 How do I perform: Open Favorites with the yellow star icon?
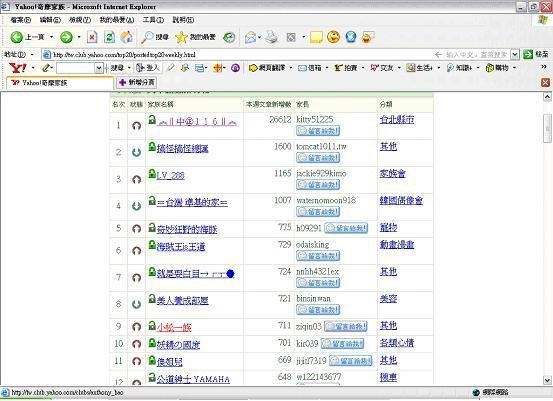tap(181, 37)
